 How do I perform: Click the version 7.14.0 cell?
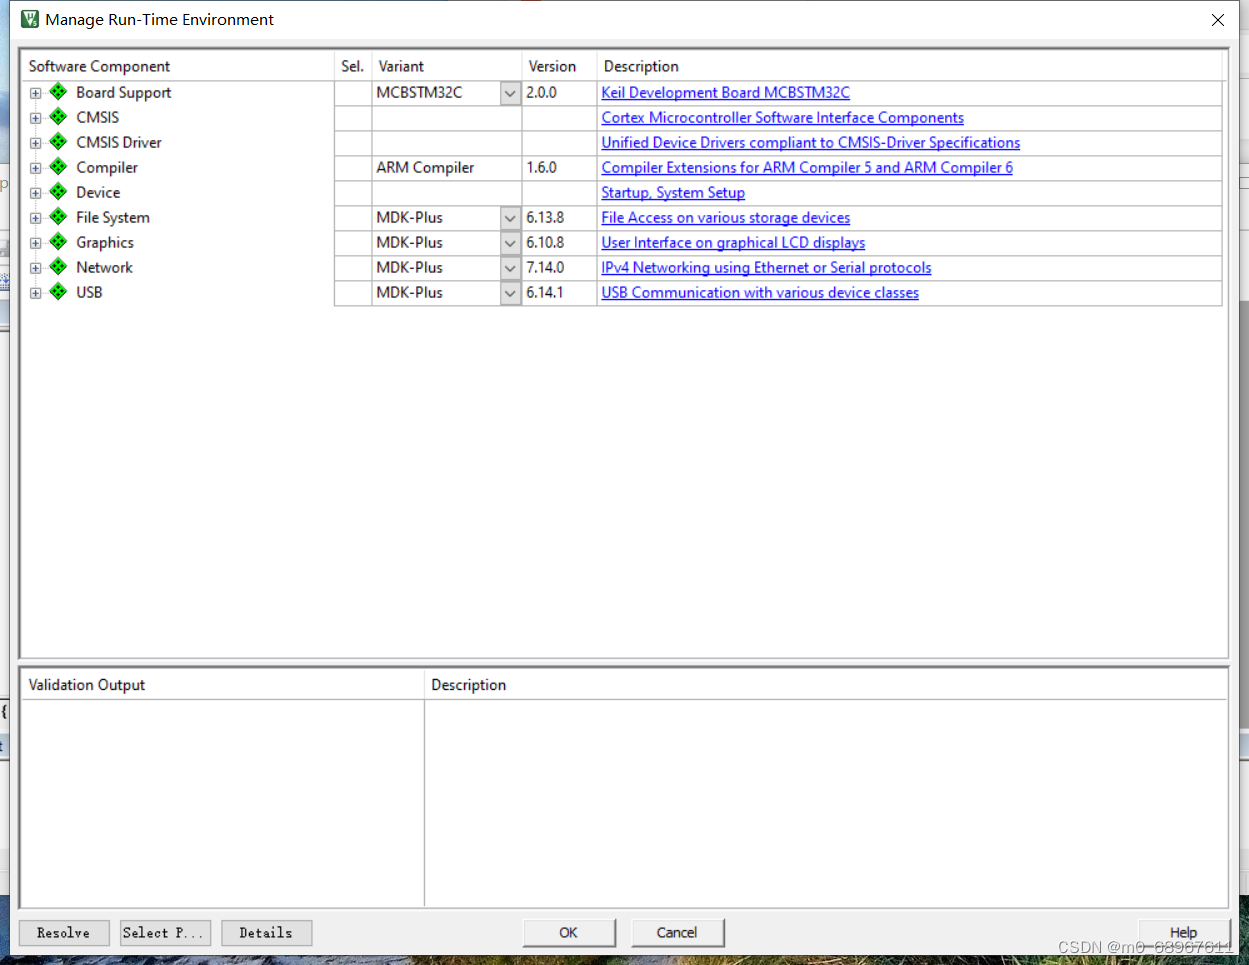click(x=559, y=268)
